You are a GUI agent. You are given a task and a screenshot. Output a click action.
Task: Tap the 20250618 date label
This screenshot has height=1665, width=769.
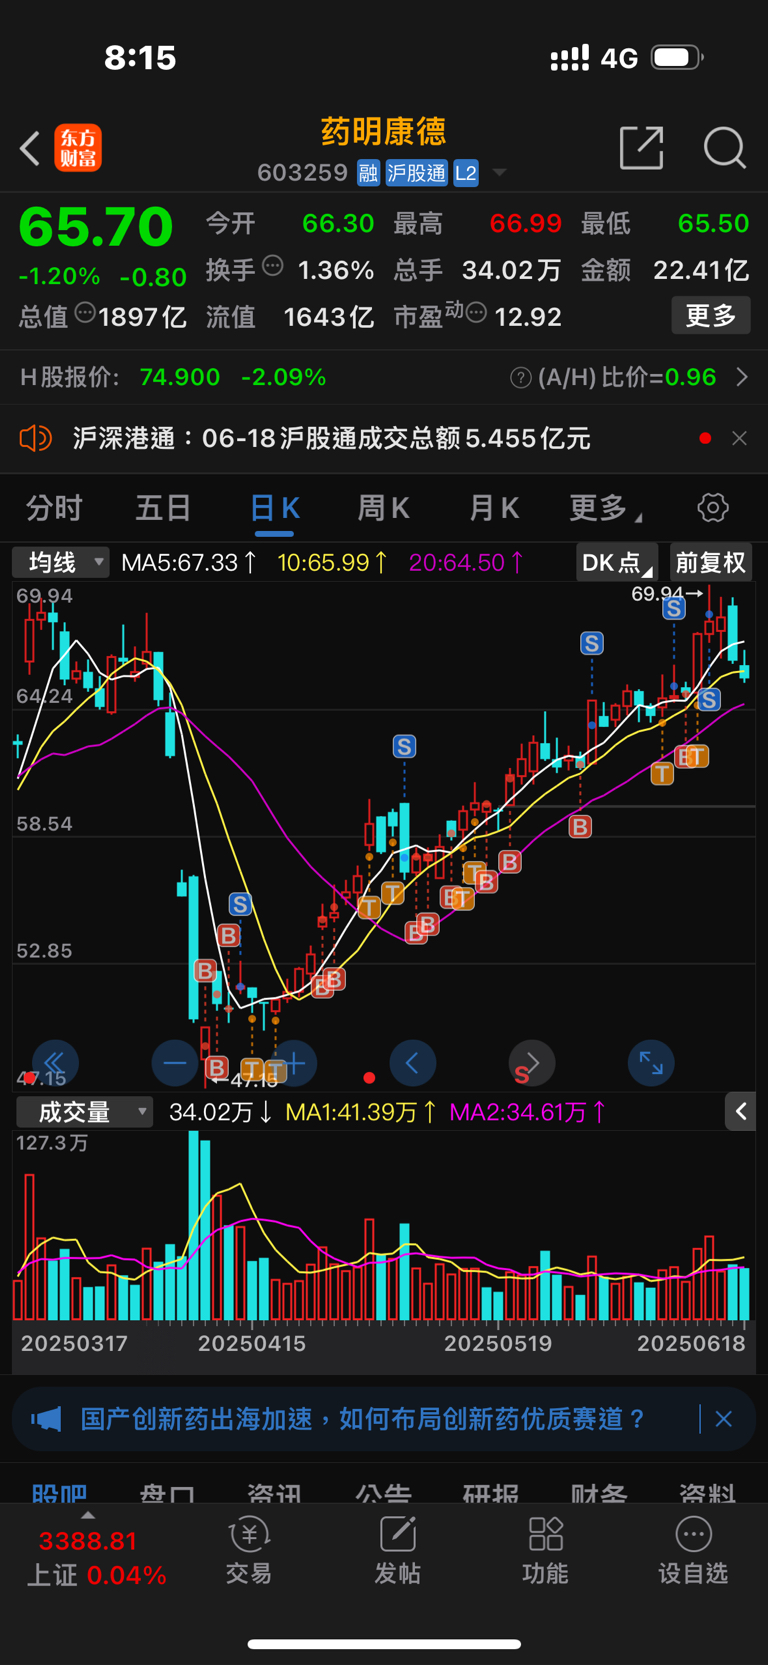(691, 1344)
